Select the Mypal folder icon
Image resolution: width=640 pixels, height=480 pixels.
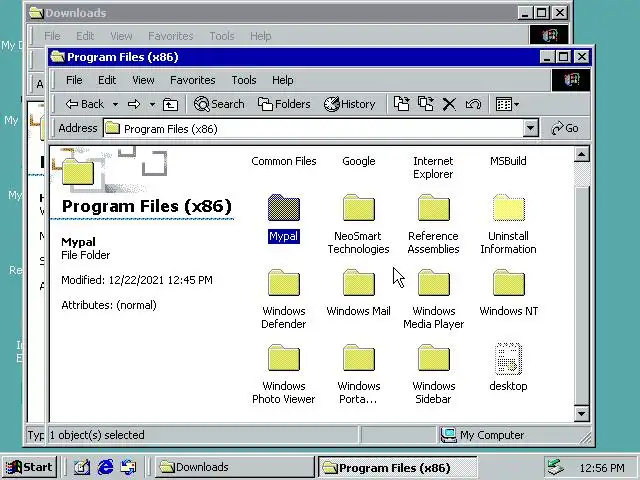(284, 208)
